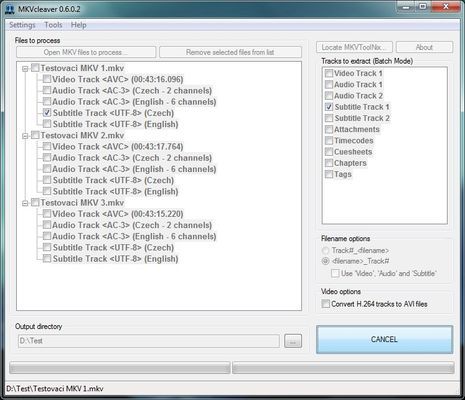
Task: Check the Testovaci MKV 2.mkv file checkbox
Action: (35, 135)
